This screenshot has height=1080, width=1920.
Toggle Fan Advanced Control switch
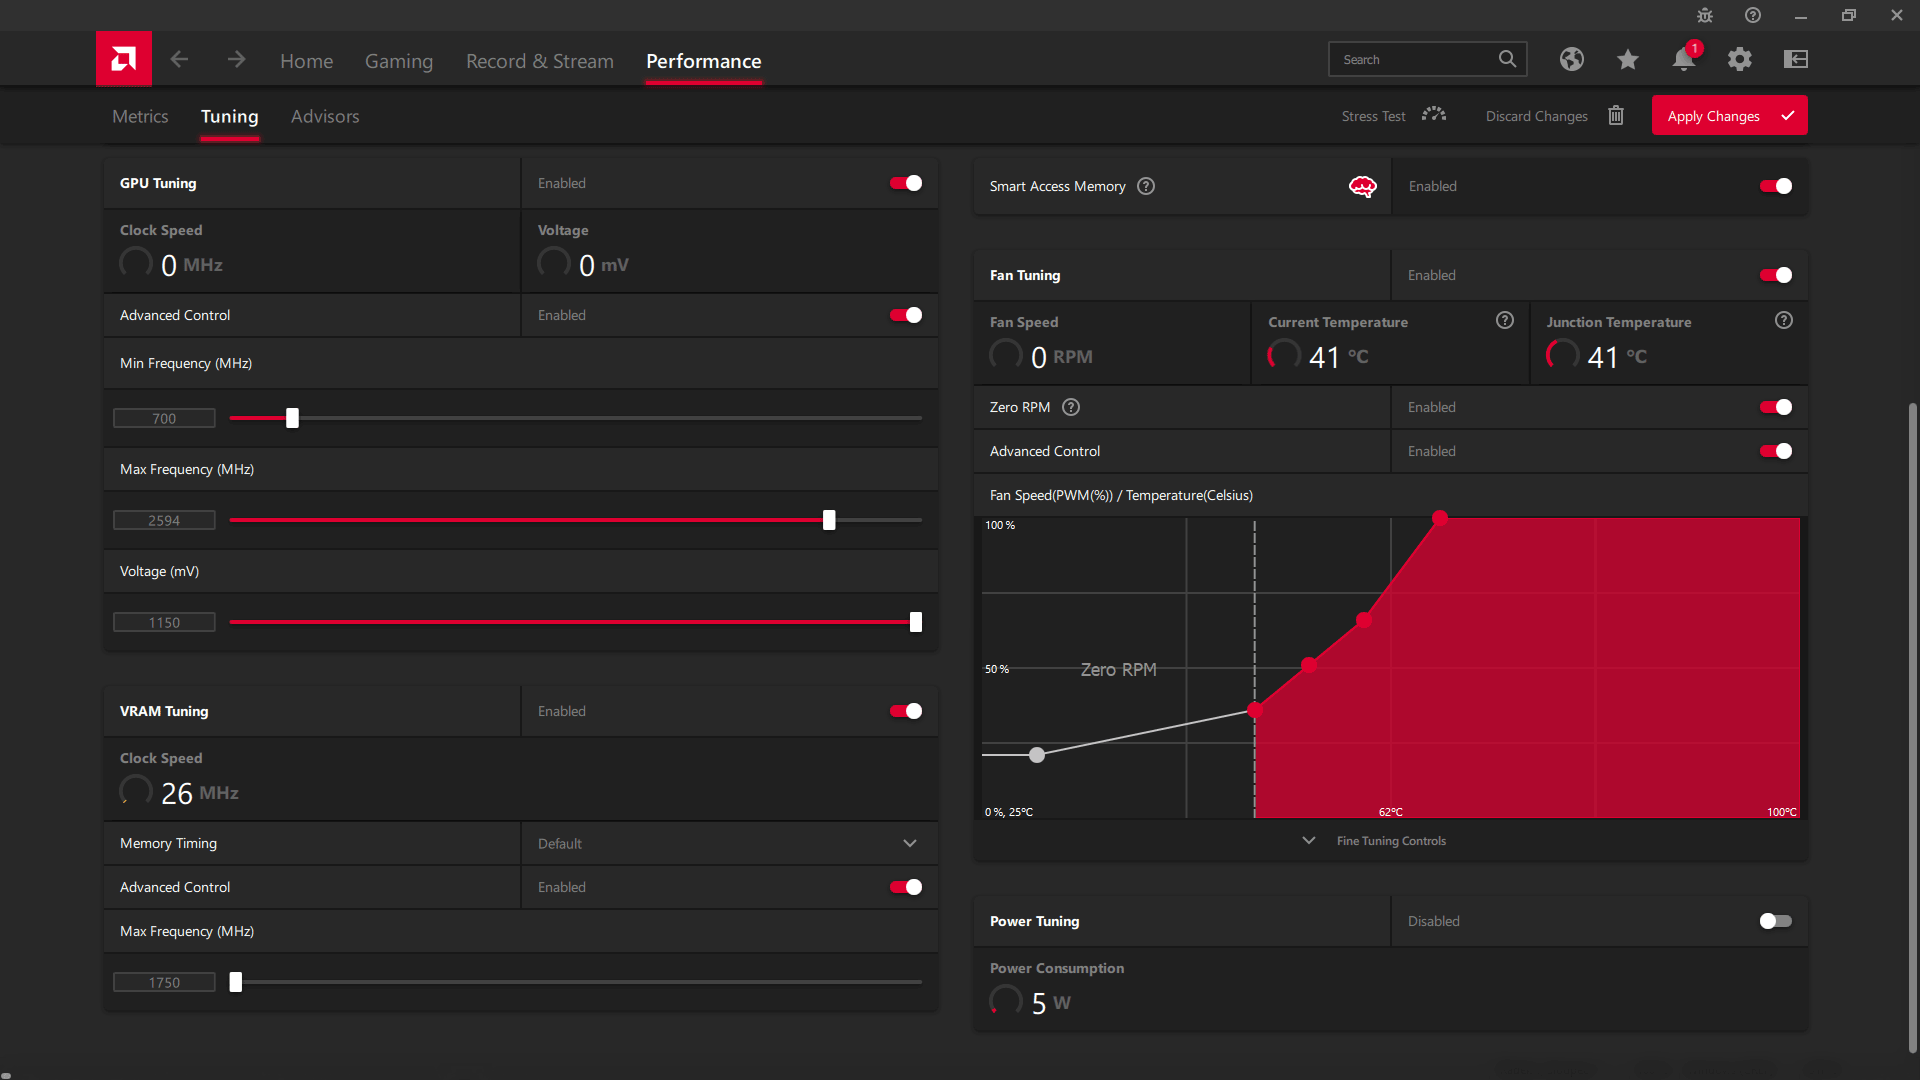pyautogui.click(x=1776, y=451)
